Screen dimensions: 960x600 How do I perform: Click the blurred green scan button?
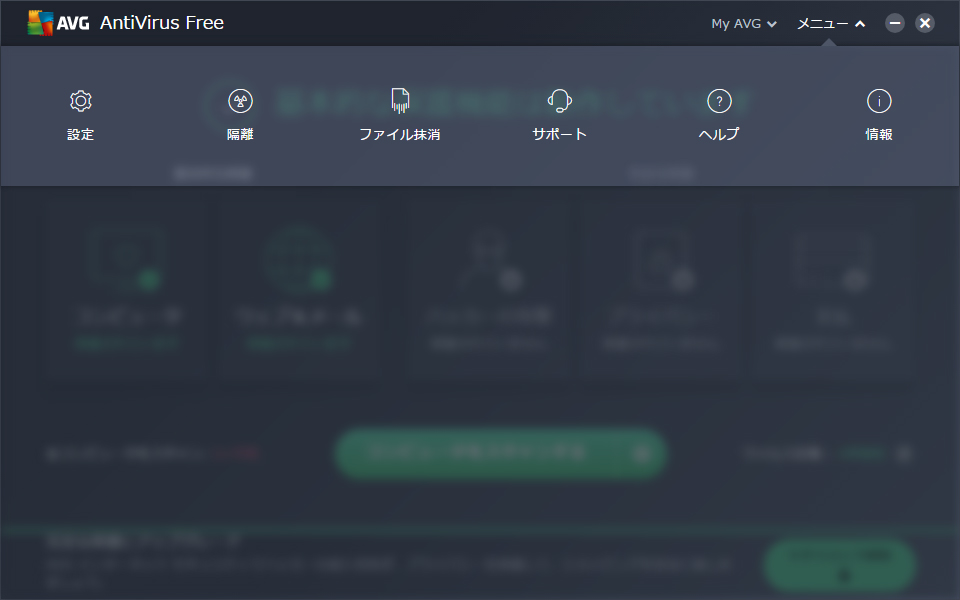pos(501,454)
